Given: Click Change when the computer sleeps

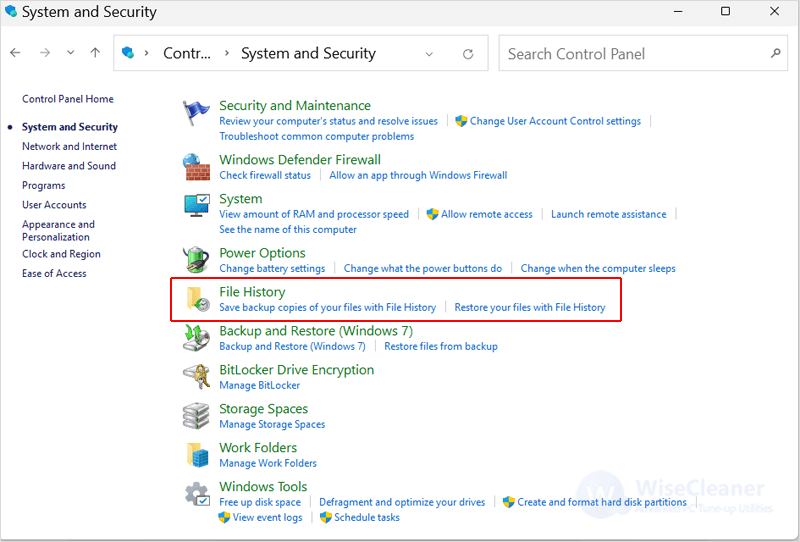Looking at the screenshot, I should click(x=598, y=268).
